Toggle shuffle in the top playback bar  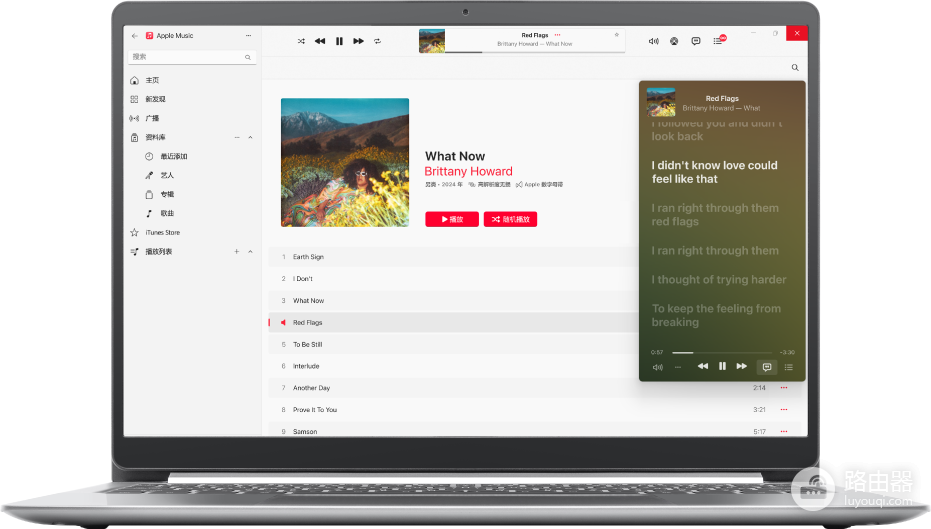coord(301,41)
